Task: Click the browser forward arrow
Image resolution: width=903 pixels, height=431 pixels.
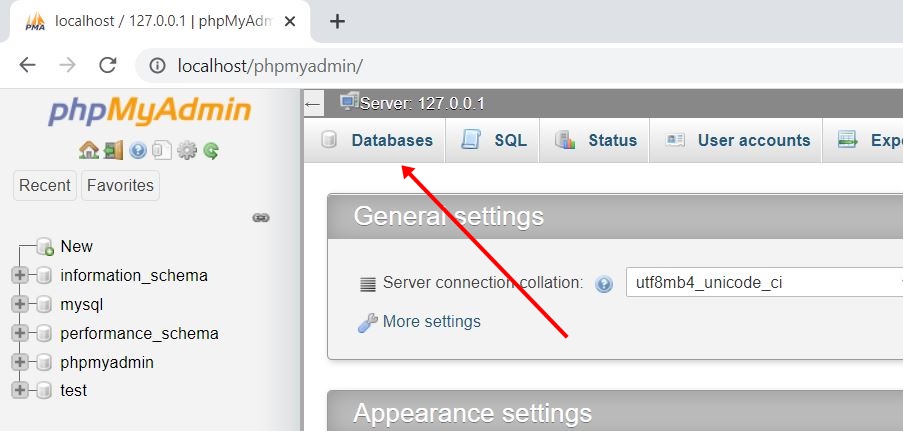Action: pyautogui.click(x=67, y=65)
